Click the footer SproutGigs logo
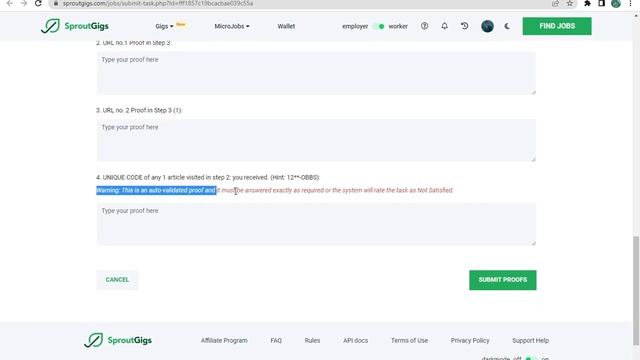This screenshot has height=360, width=640. click(x=118, y=340)
